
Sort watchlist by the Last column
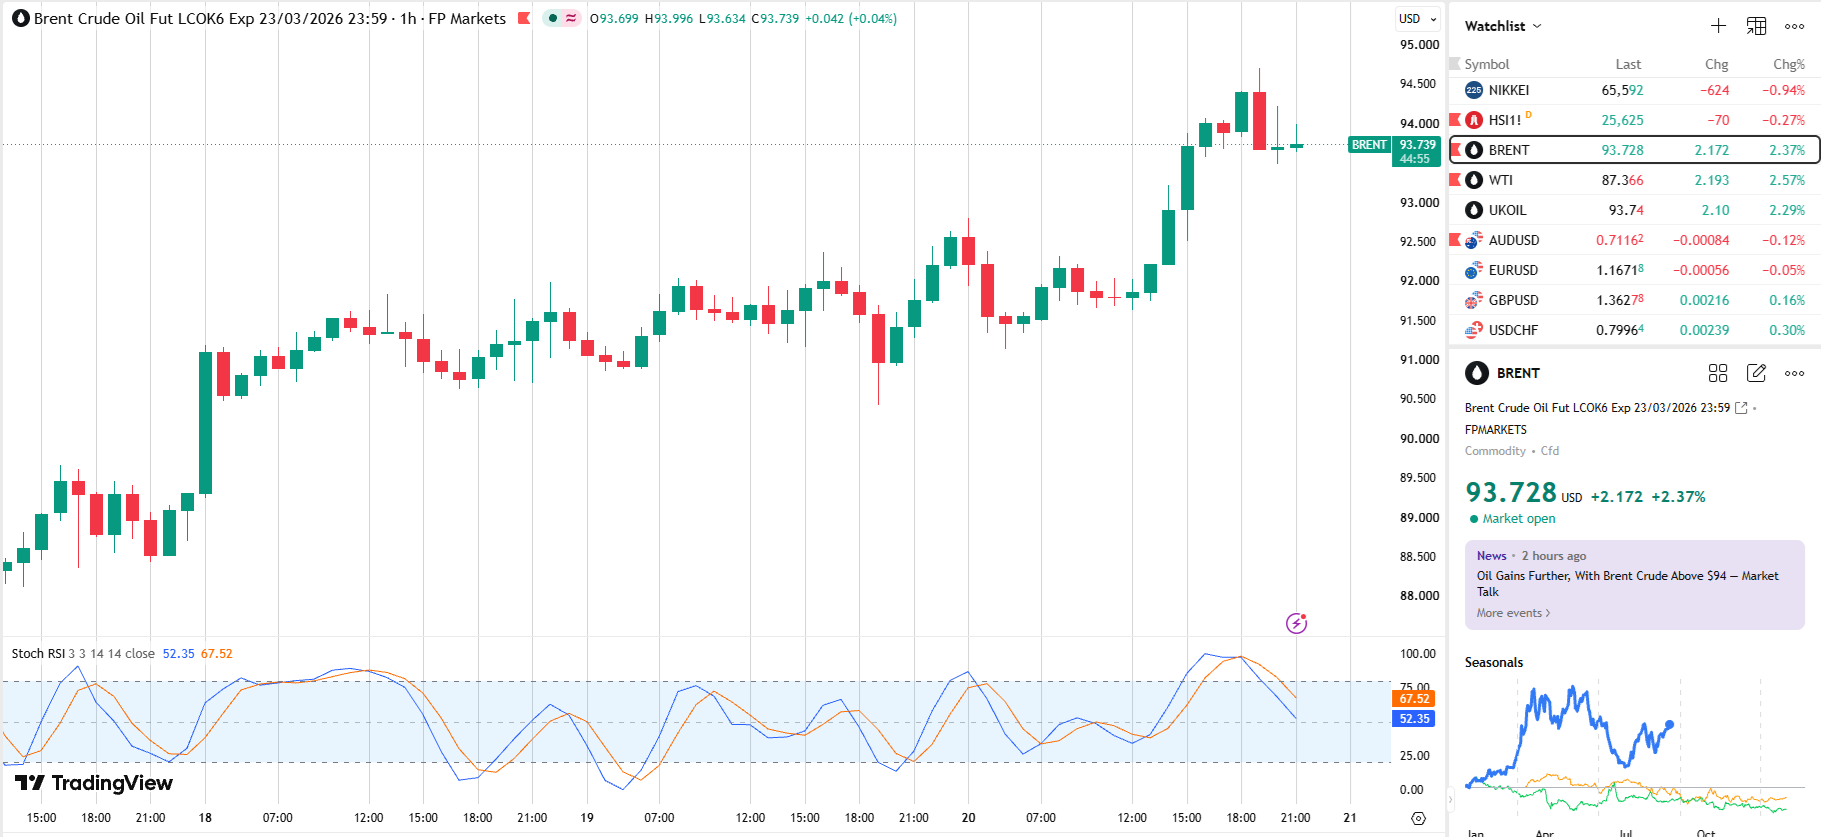(1628, 64)
